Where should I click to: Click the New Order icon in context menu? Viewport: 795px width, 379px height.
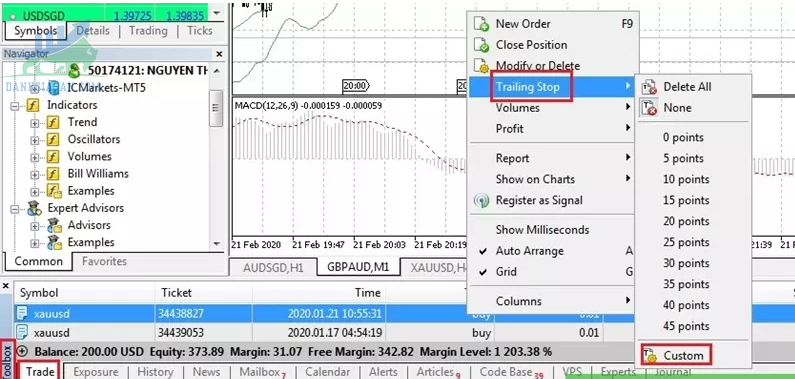pyautogui.click(x=481, y=24)
